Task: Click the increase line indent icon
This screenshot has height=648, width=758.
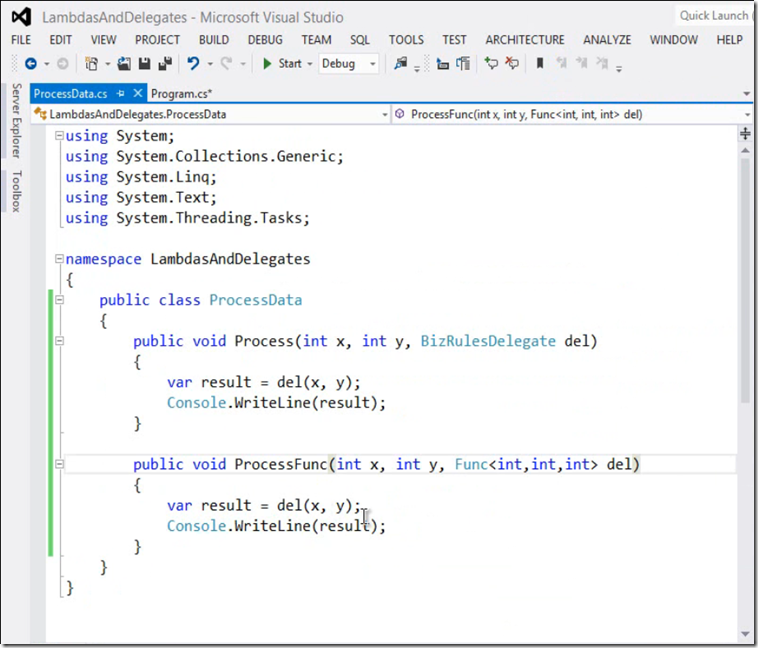Action: pyautogui.click(x=463, y=63)
